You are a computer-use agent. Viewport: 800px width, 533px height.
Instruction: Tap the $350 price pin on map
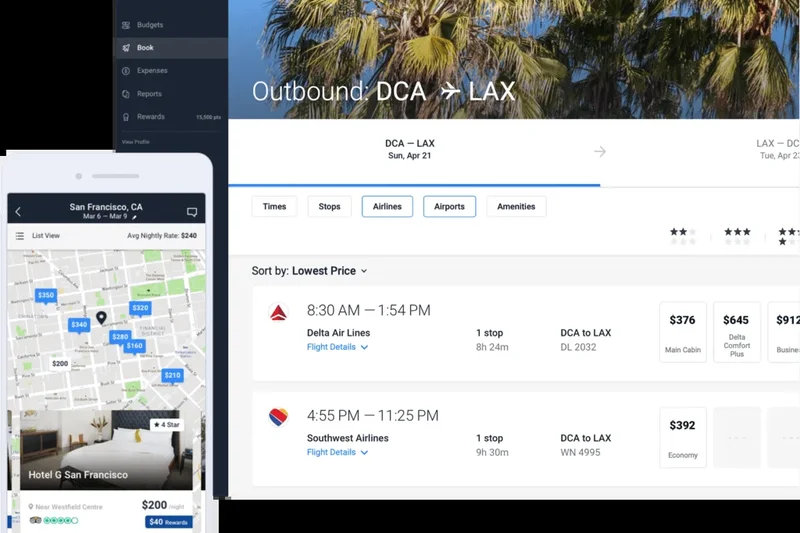pyautogui.click(x=46, y=296)
